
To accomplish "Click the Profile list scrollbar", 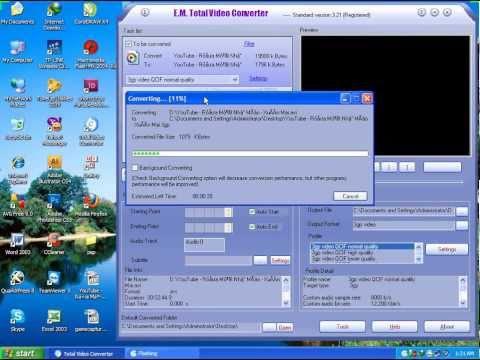I will pyautogui.click(x=419, y=253).
